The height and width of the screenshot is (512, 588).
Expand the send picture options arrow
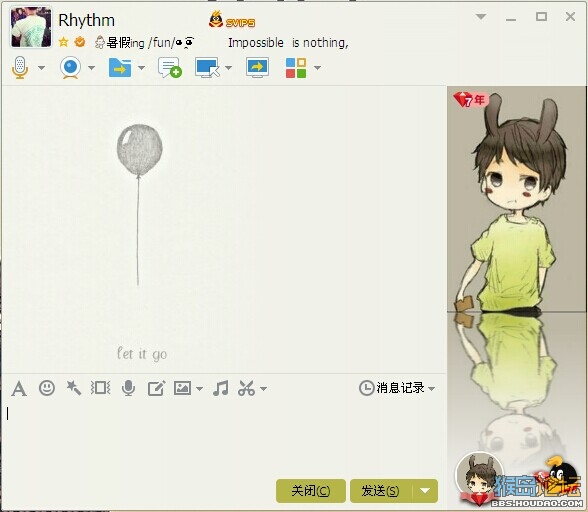tap(199, 389)
